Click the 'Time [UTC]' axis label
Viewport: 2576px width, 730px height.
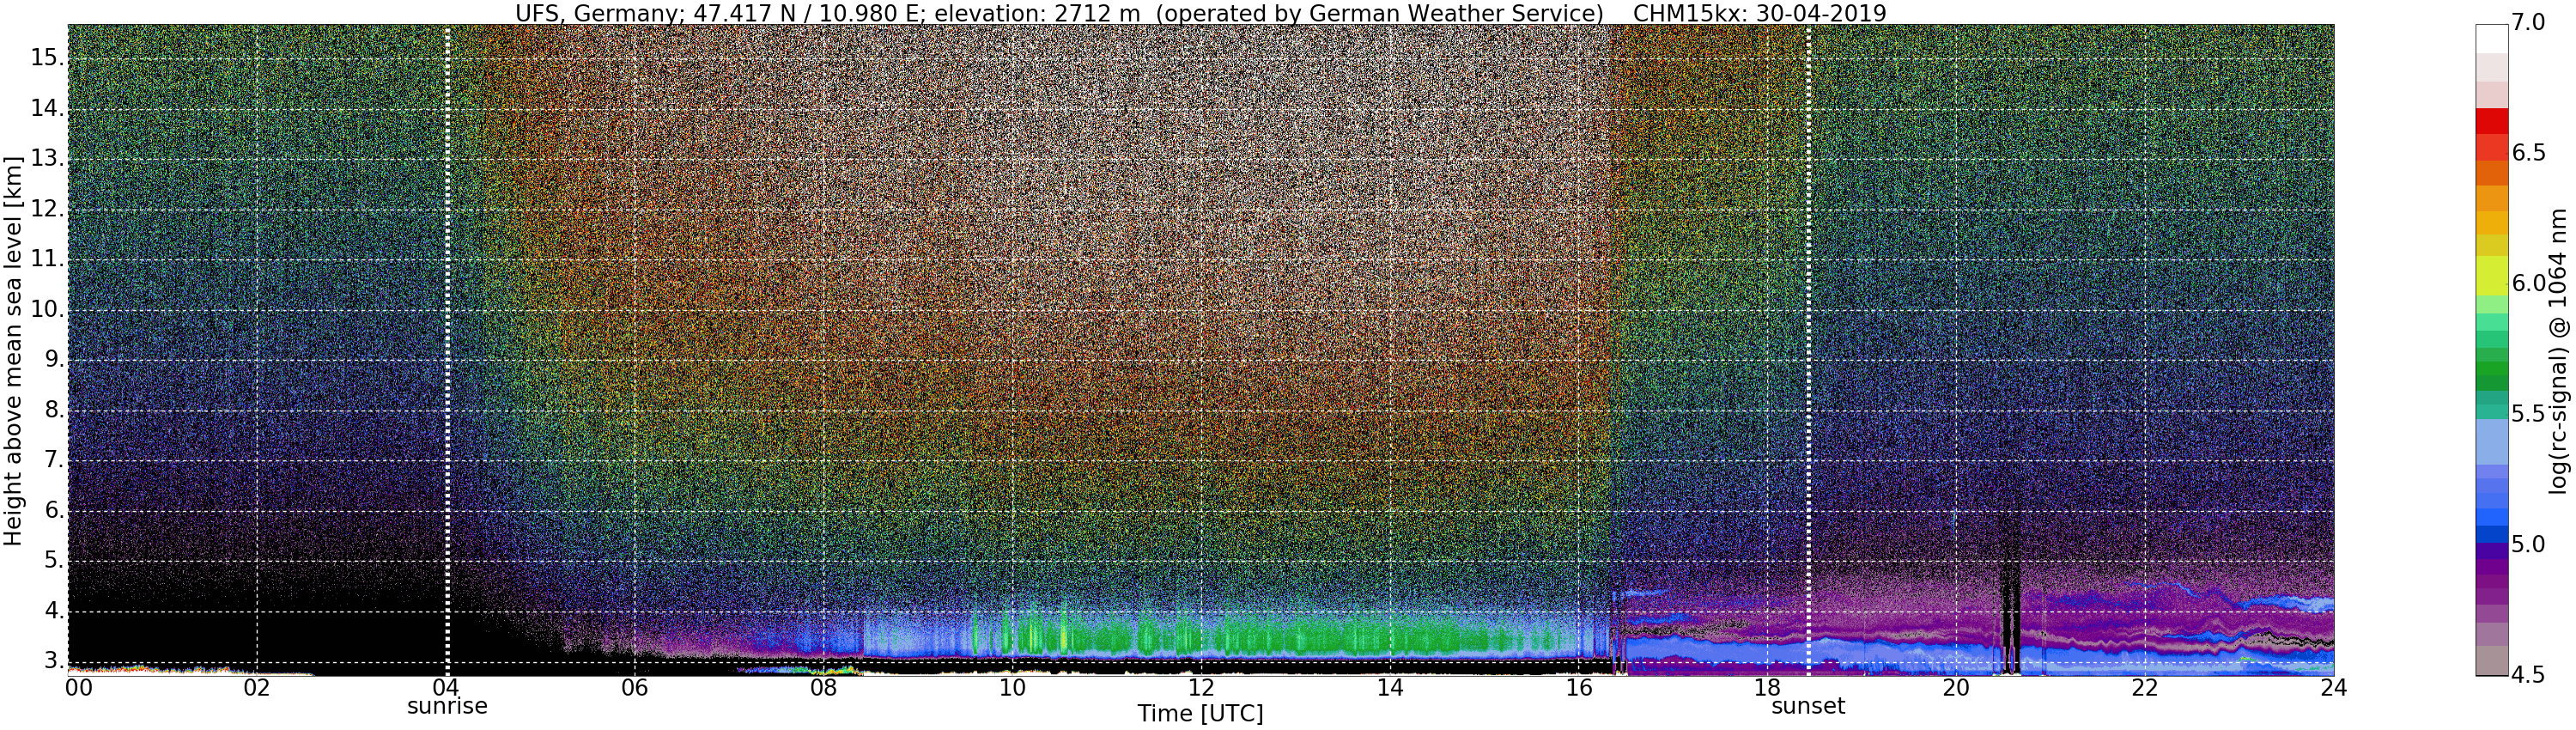(x=1200, y=714)
